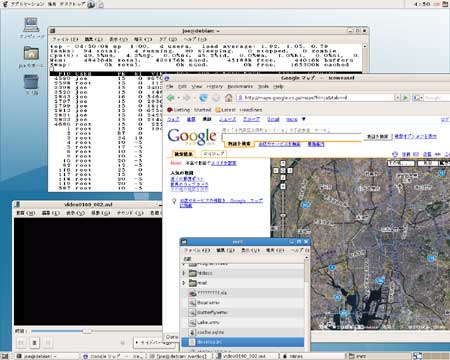The width and height of the screenshot is (450, 360).
Task: Click the address bar in Iceweasel
Action: [315, 98]
